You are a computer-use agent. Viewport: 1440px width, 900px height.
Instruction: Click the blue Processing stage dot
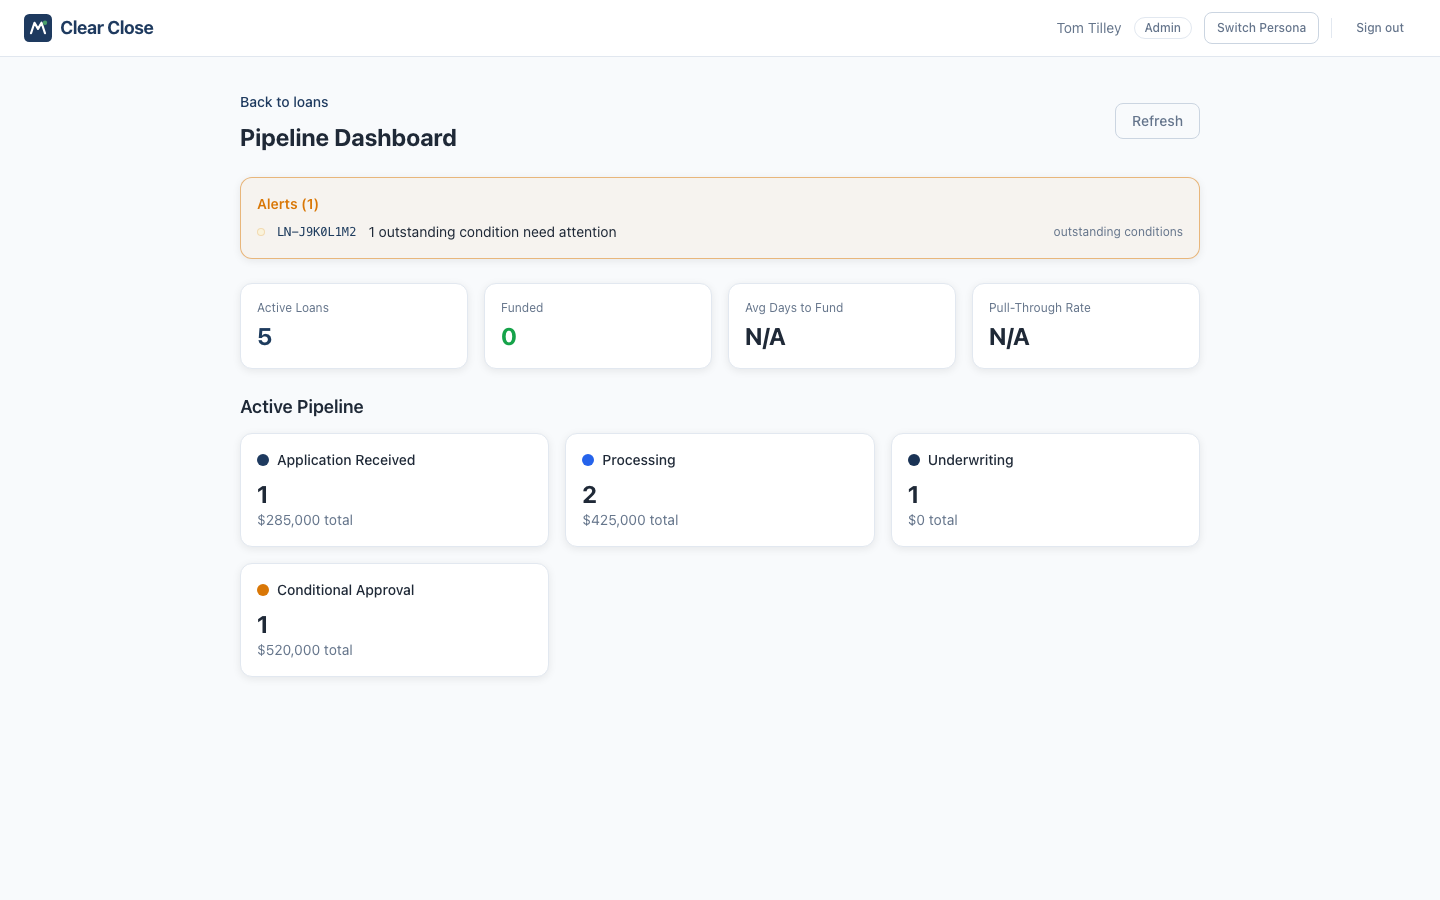point(588,460)
